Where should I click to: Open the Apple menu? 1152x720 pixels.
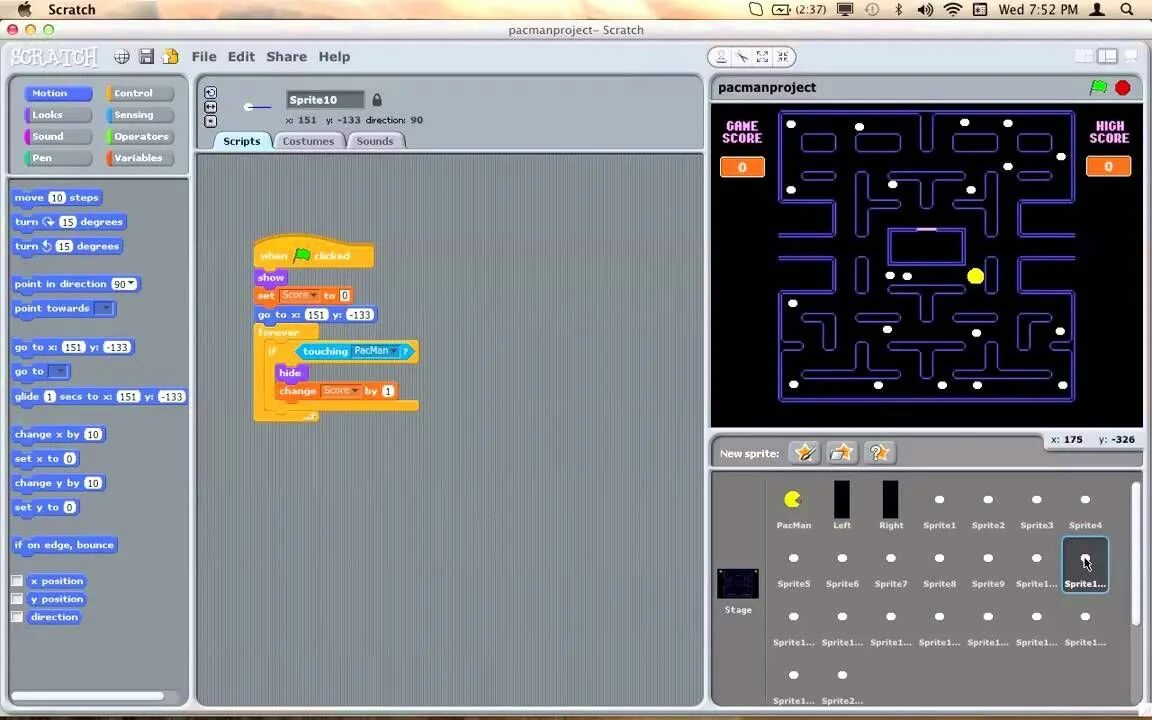coord(24,10)
